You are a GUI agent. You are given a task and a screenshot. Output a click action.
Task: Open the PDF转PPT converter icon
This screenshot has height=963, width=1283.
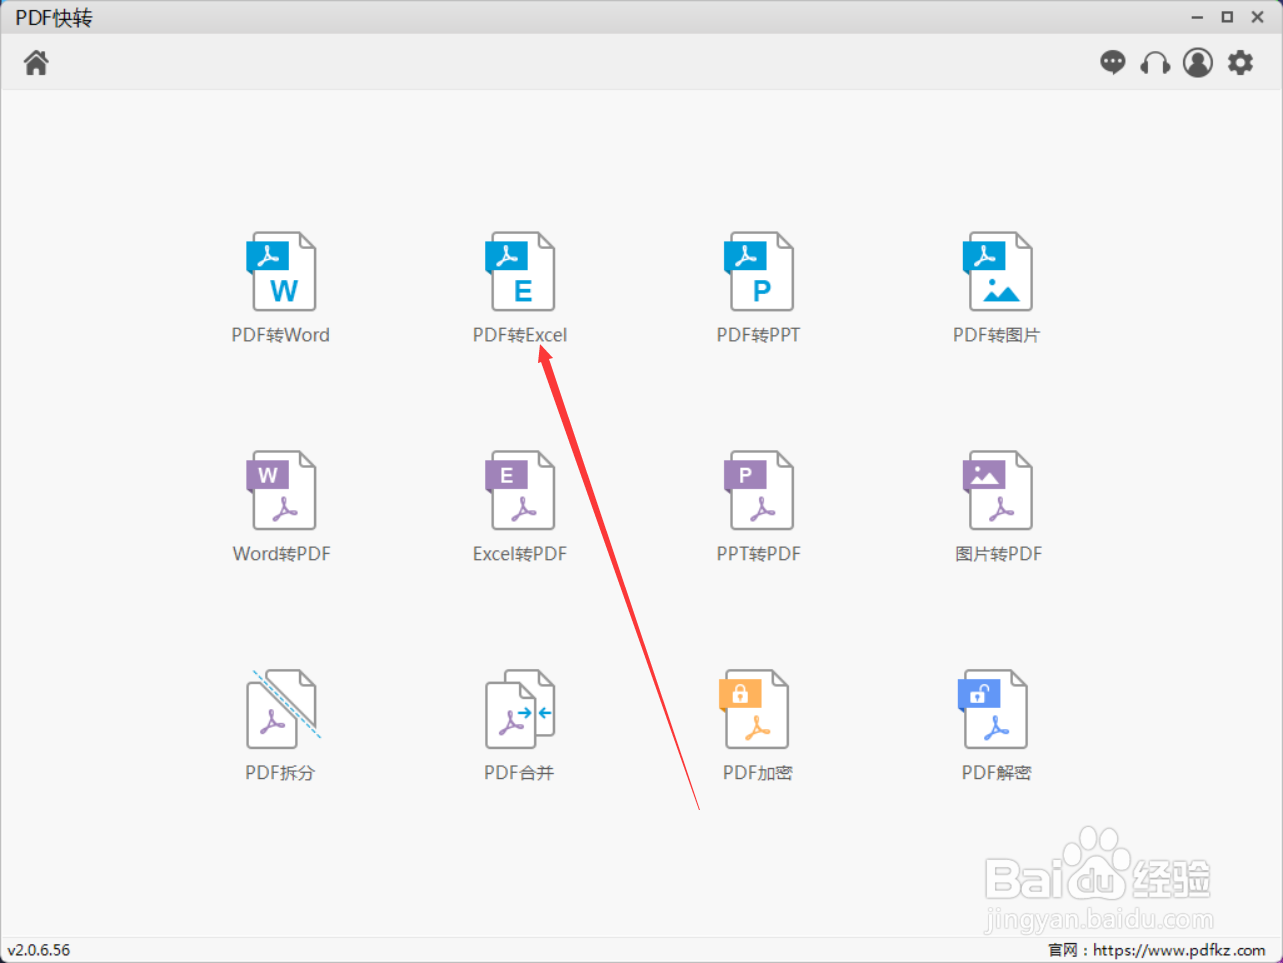tap(759, 272)
